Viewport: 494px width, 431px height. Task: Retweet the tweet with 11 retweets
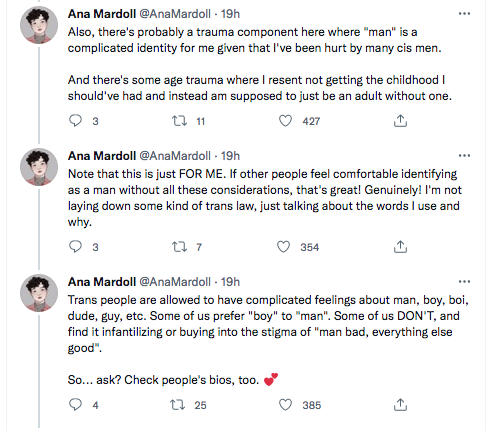click(179, 121)
